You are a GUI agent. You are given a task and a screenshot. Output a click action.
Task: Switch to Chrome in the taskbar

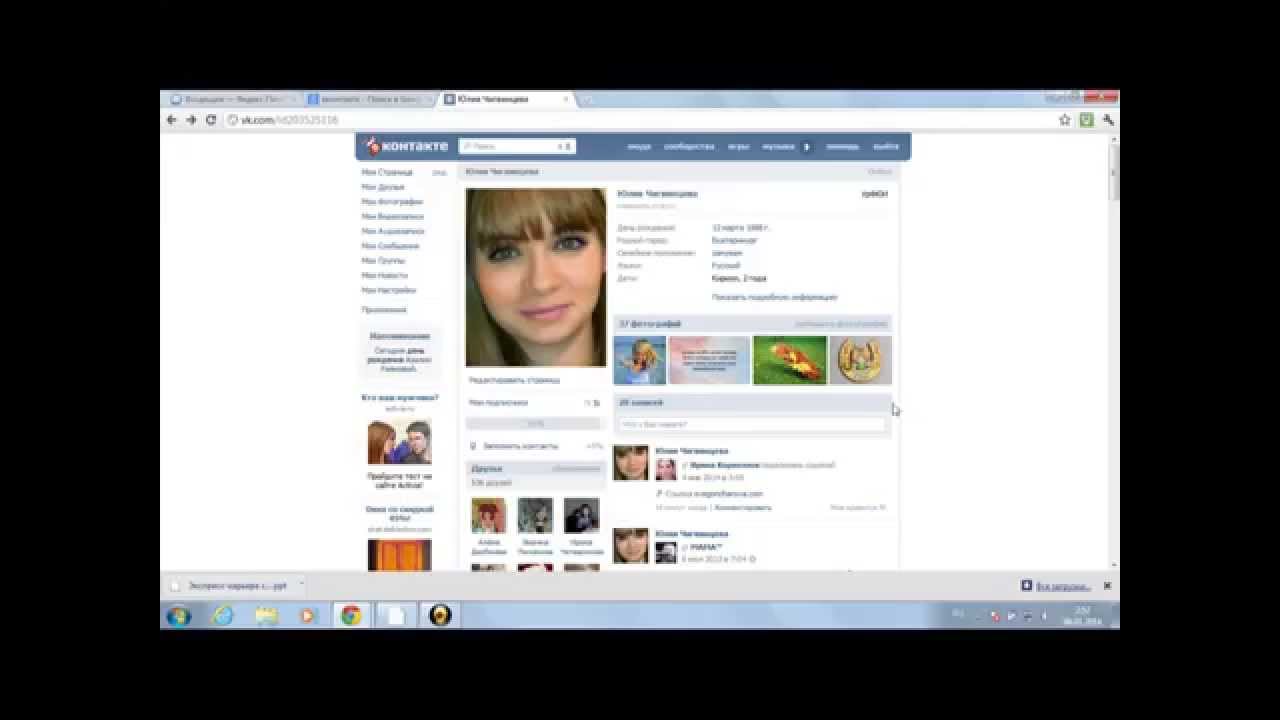(x=351, y=615)
